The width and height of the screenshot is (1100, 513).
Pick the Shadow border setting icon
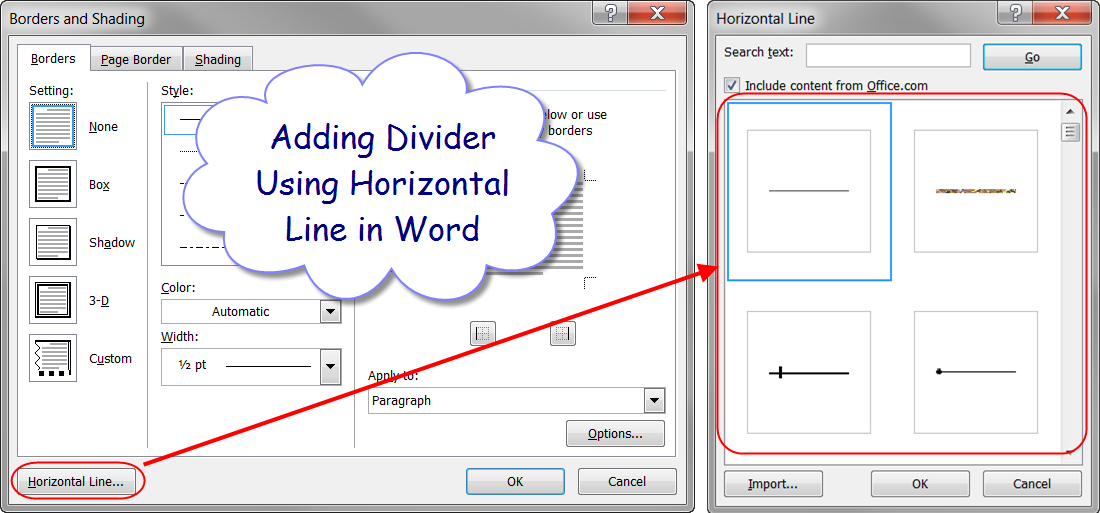point(53,243)
